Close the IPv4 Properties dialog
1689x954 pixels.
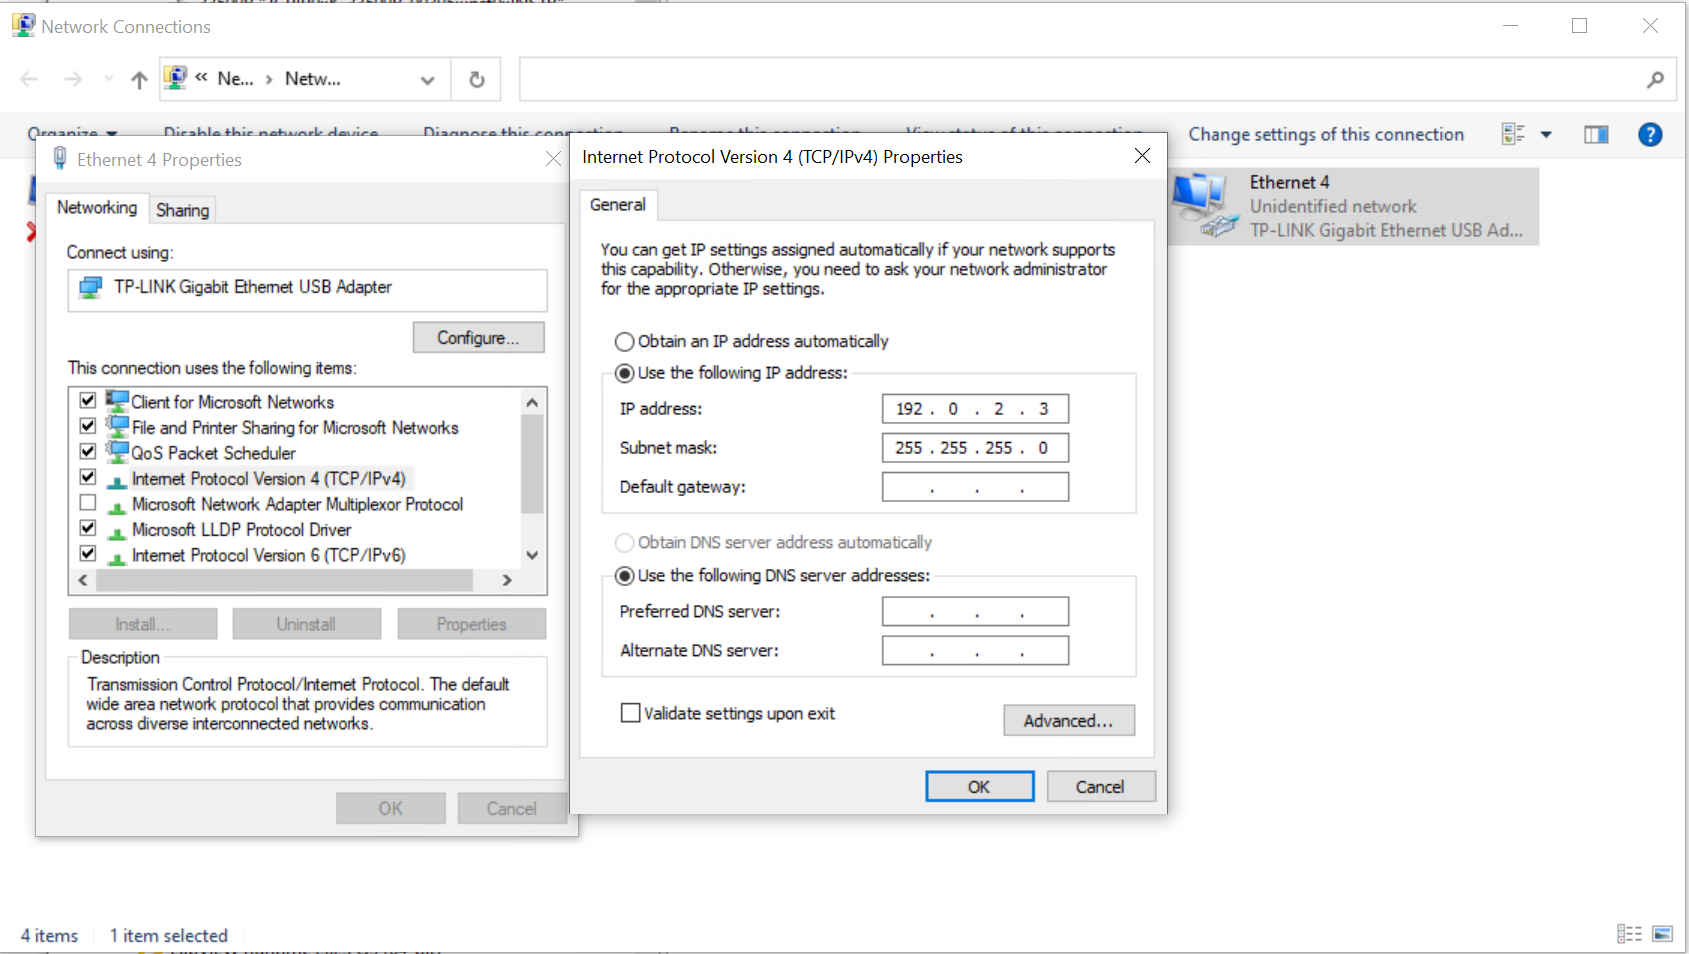click(x=1142, y=156)
